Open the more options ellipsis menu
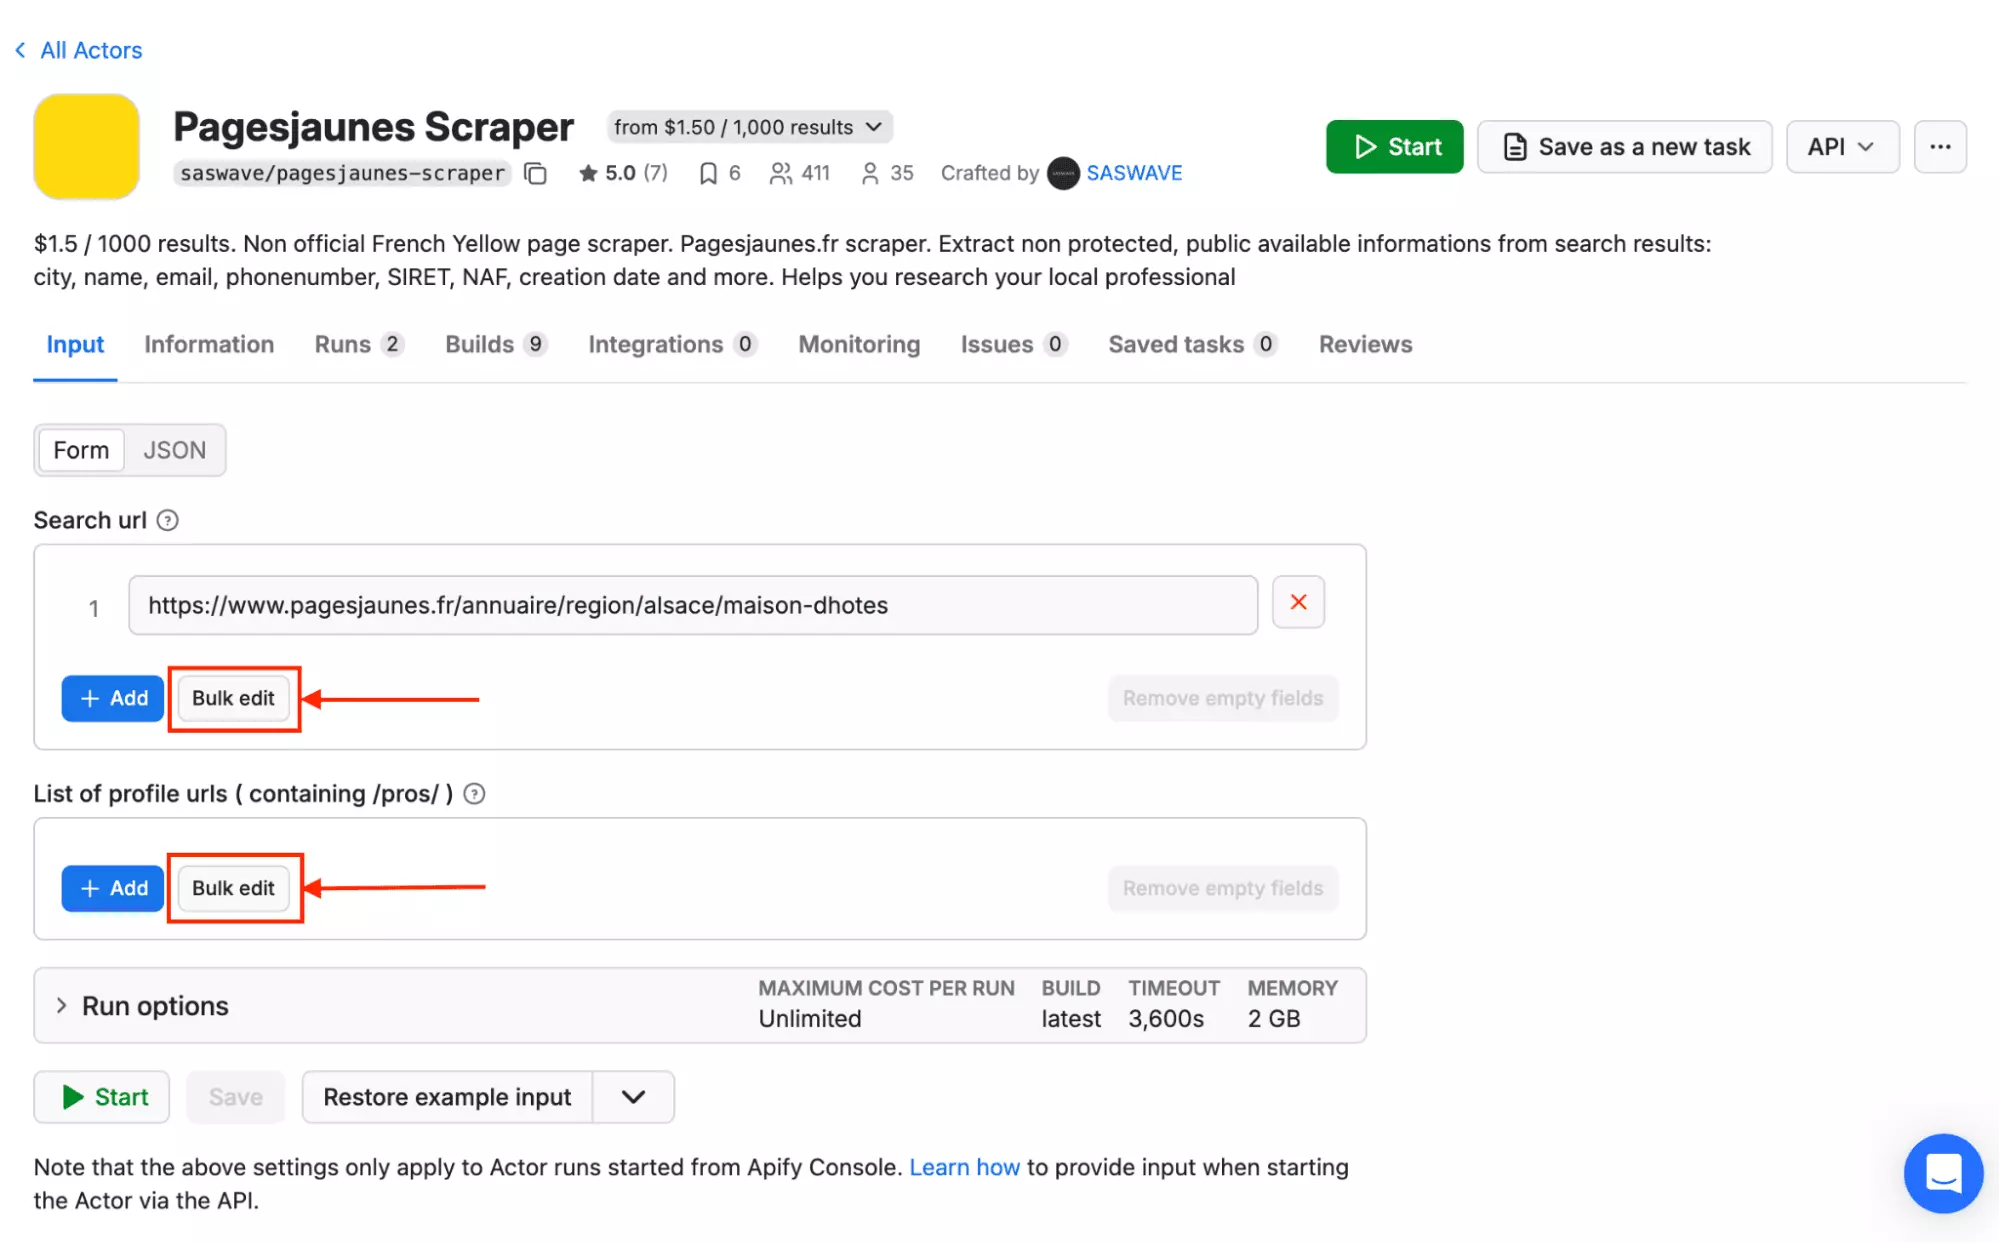1999x1243 pixels. [x=1940, y=147]
